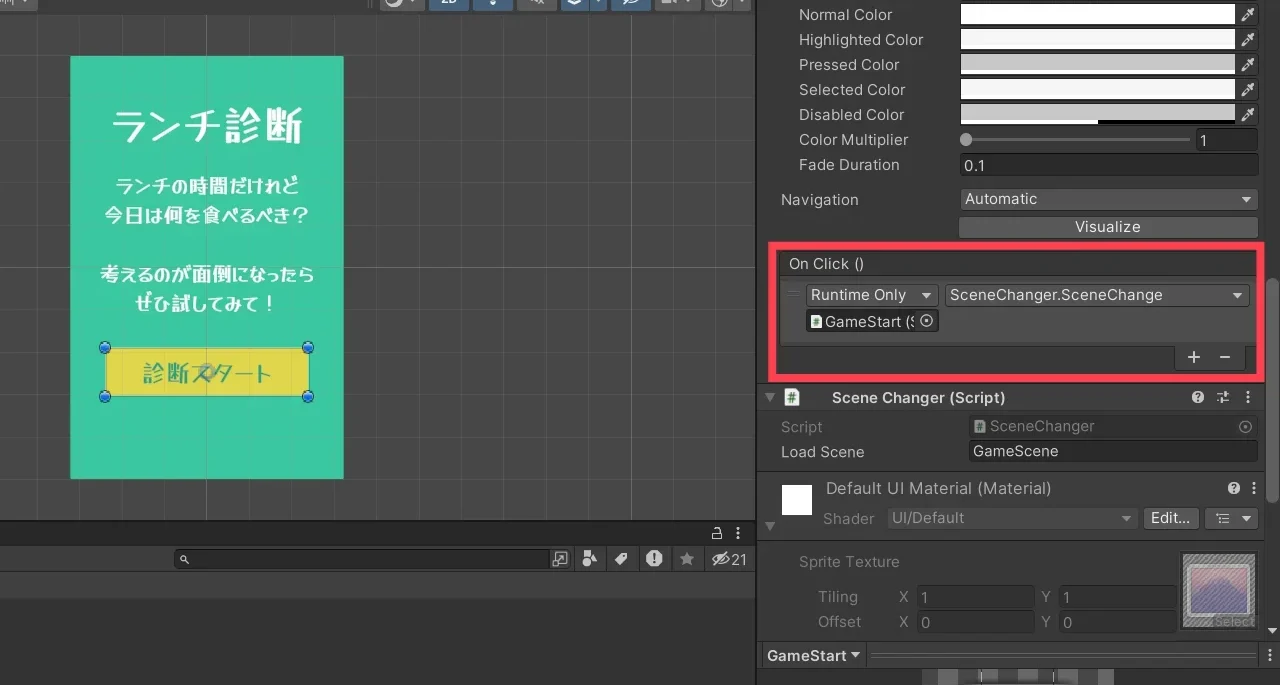Click the reorder handle of On Click entry
Viewport: 1280px width, 685px height.
(793, 295)
